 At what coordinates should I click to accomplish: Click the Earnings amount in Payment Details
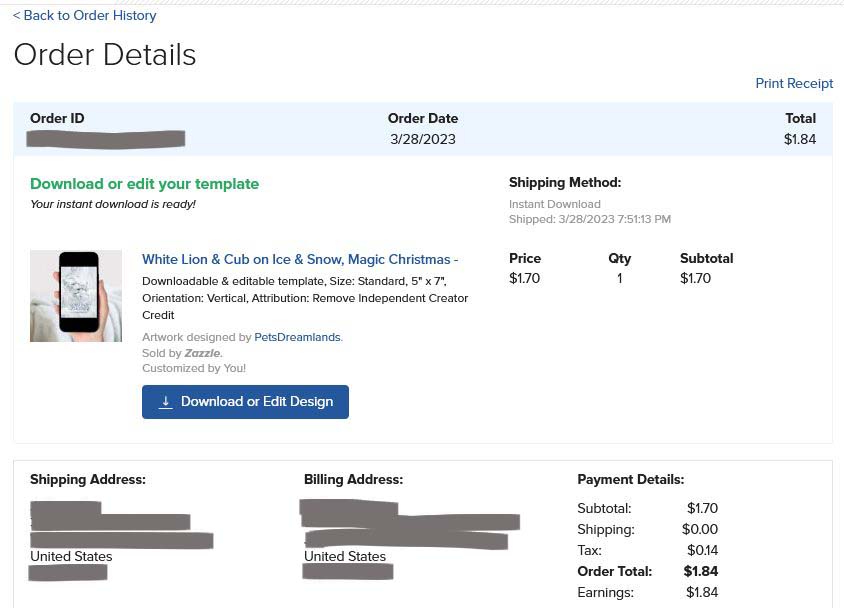(702, 592)
